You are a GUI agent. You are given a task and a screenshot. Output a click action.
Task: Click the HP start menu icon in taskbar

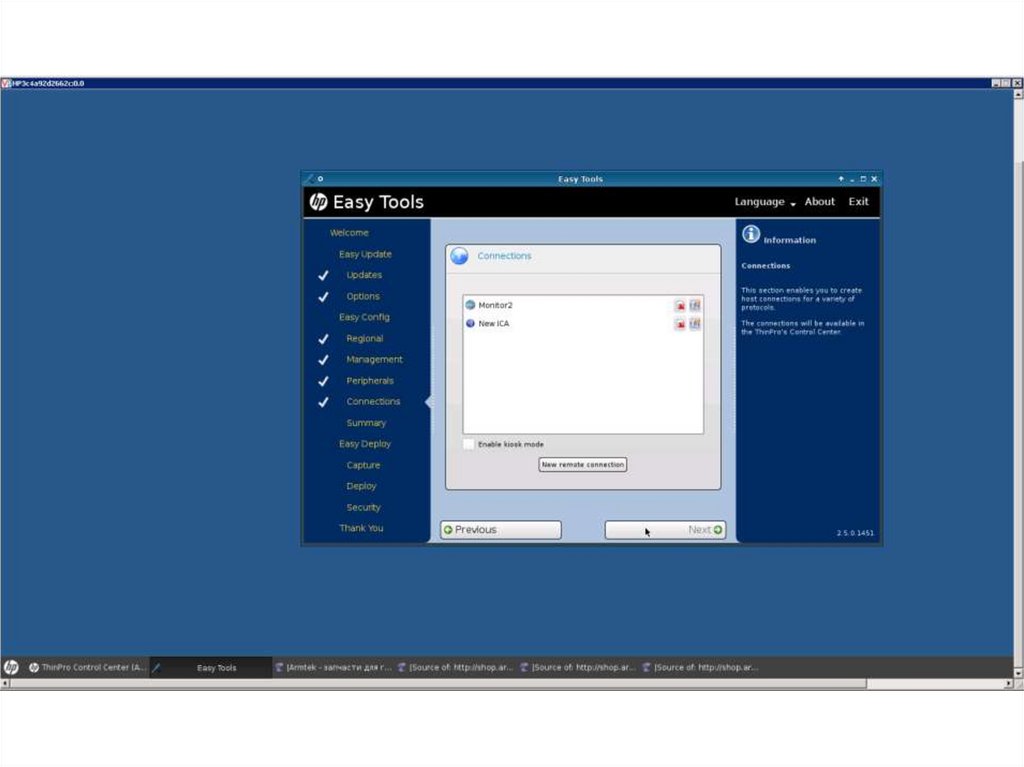tap(11, 667)
